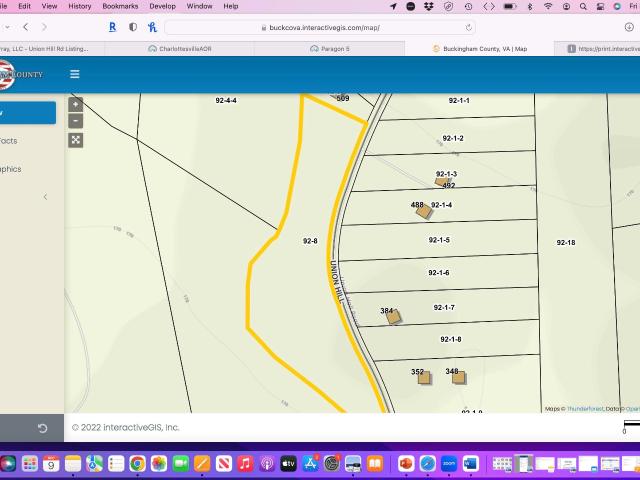Image resolution: width=640 pixels, height=480 pixels.
Task: Click parcel label 92-1-7
Action: [x=444, y=307]
